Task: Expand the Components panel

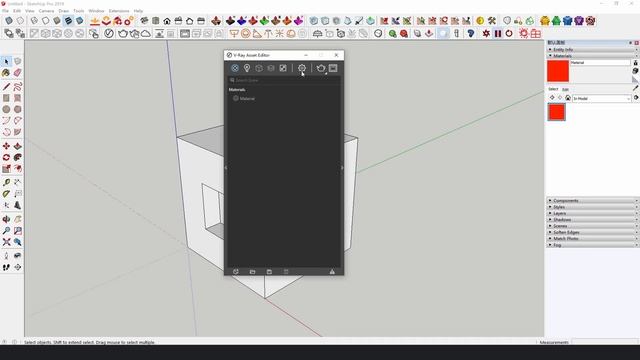Action: point(592,200)
